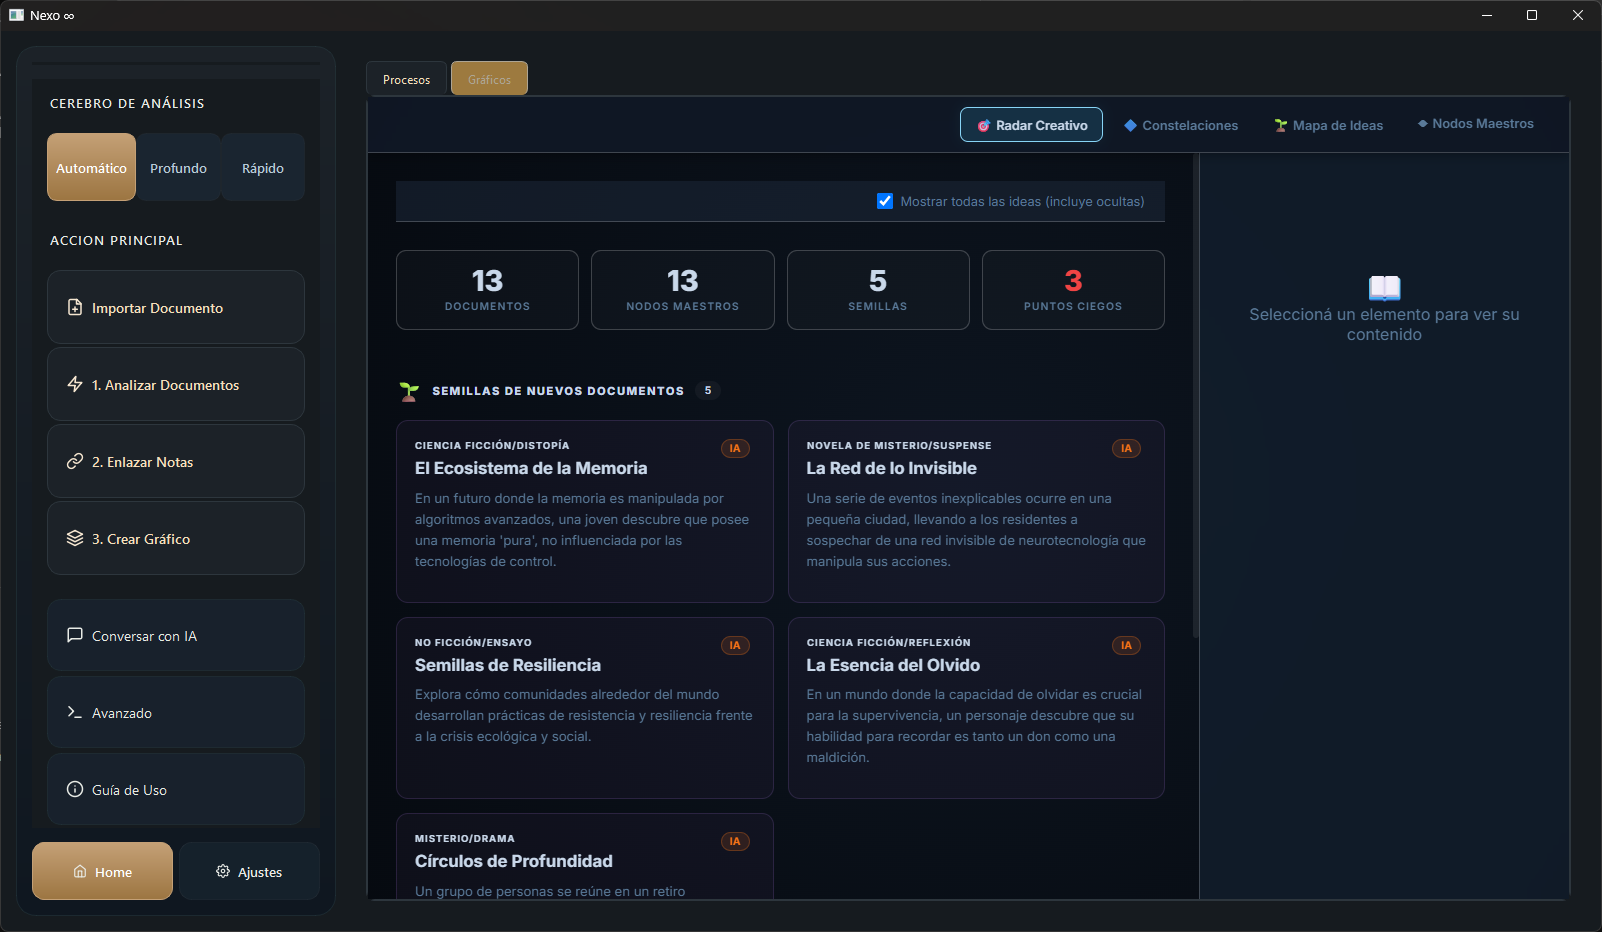The image size is (1602, 932).
Task: Click the small diamond icon beside Nodos Maestros
Action: [1422, 124]
